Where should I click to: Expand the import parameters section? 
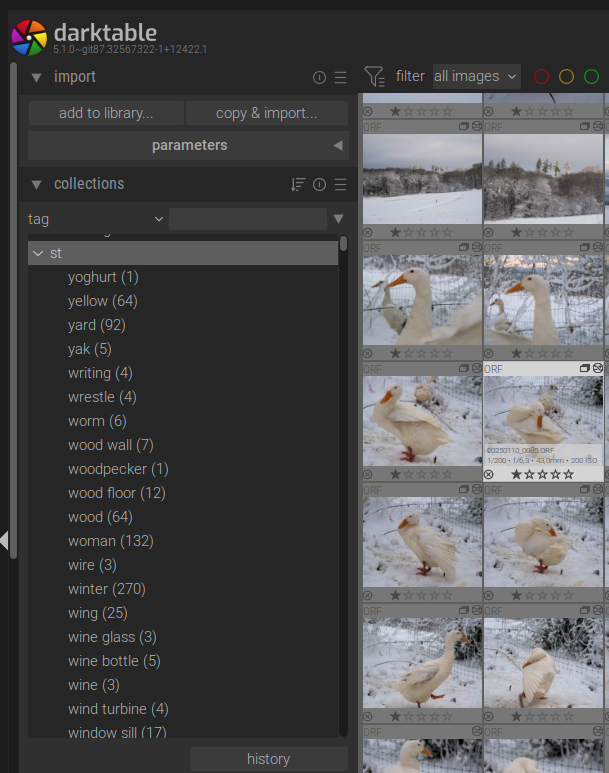point(188,145)
